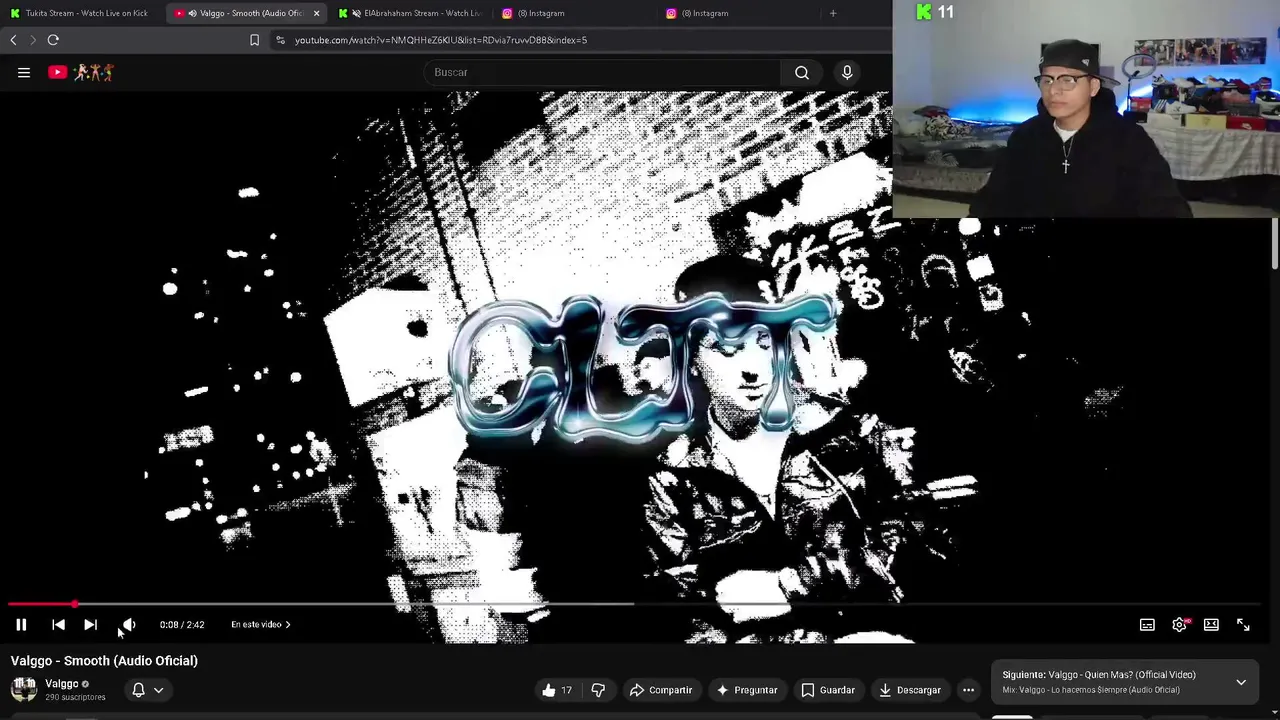Expand the Siguiente playlist panel chevron
This screenshot has height=720, width=1280.
click(1241, 682)
